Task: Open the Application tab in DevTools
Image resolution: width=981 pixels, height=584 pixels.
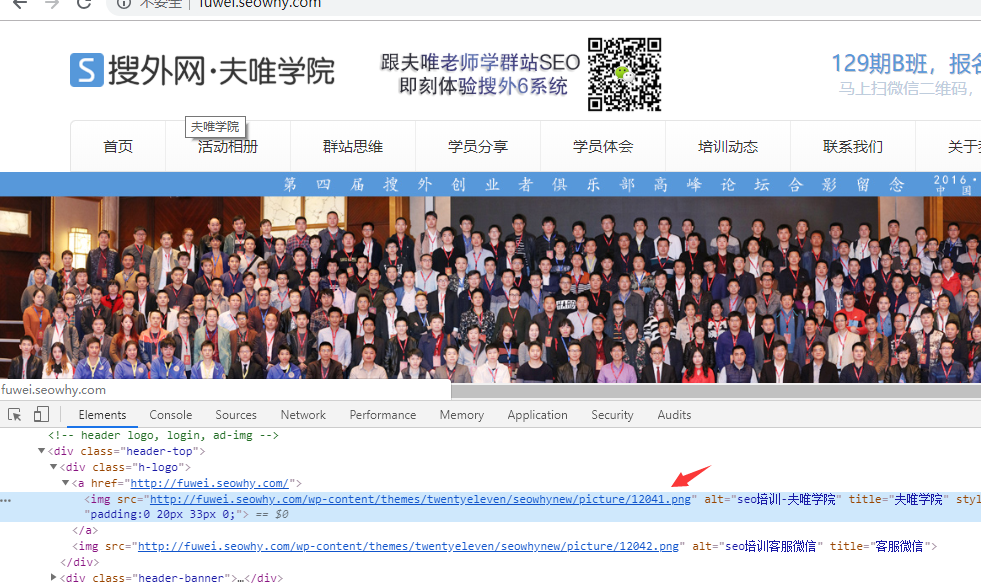Action: point(537,415)
